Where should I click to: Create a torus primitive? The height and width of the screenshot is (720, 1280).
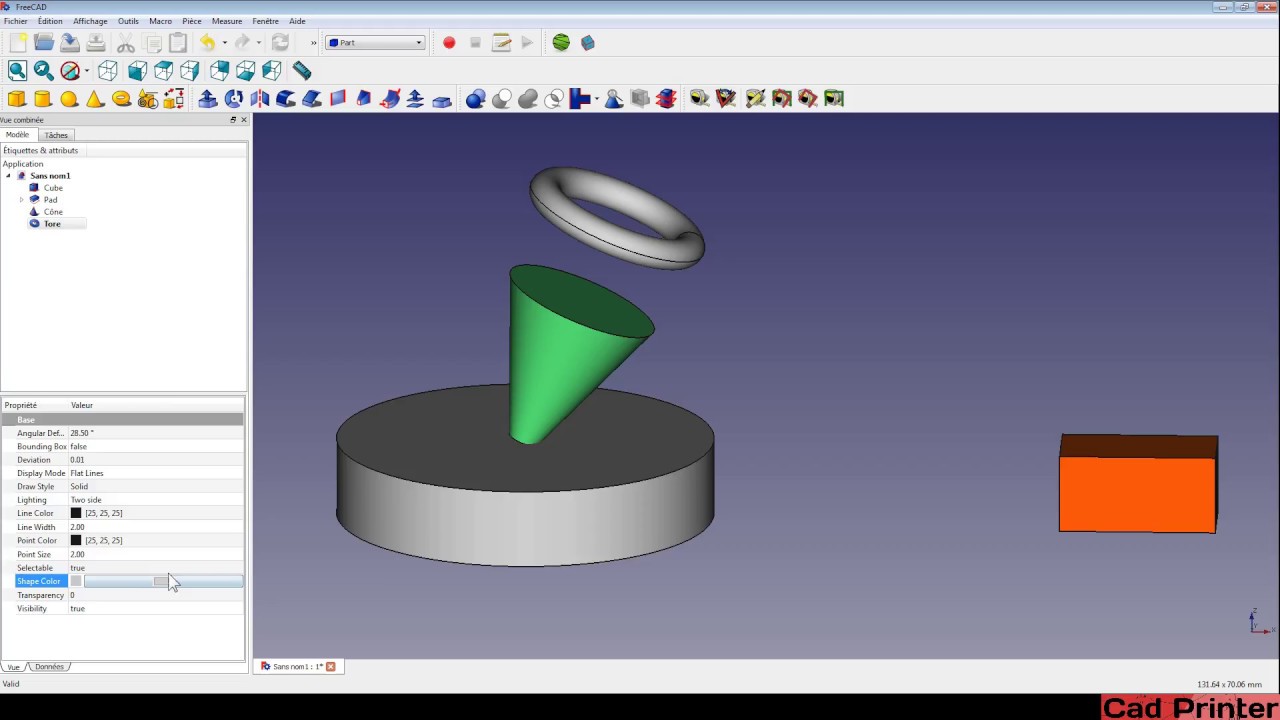(x=121, y=98)
